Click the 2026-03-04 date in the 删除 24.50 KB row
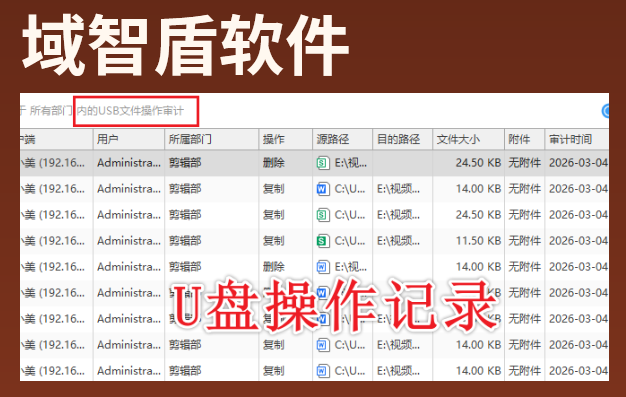Image resolution: width=626 pixels, height=397 pixels. 578,163
